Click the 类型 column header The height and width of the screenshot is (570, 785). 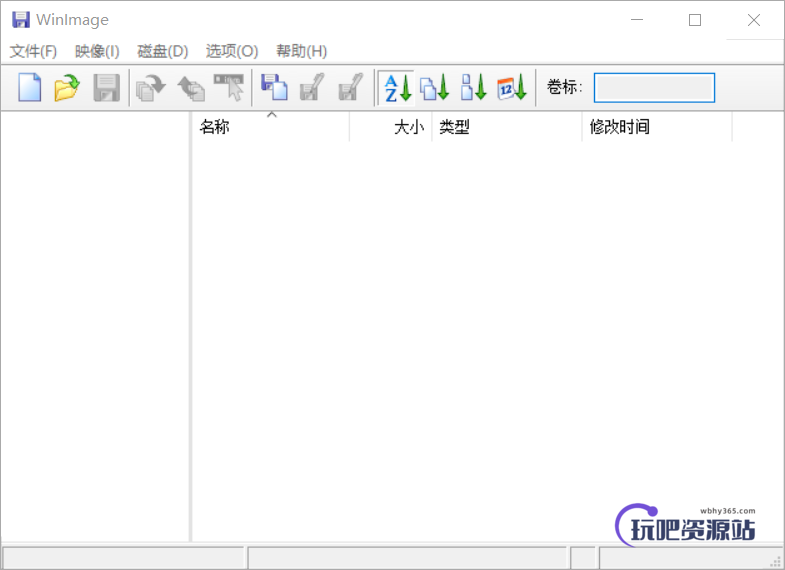click(507, 127)
